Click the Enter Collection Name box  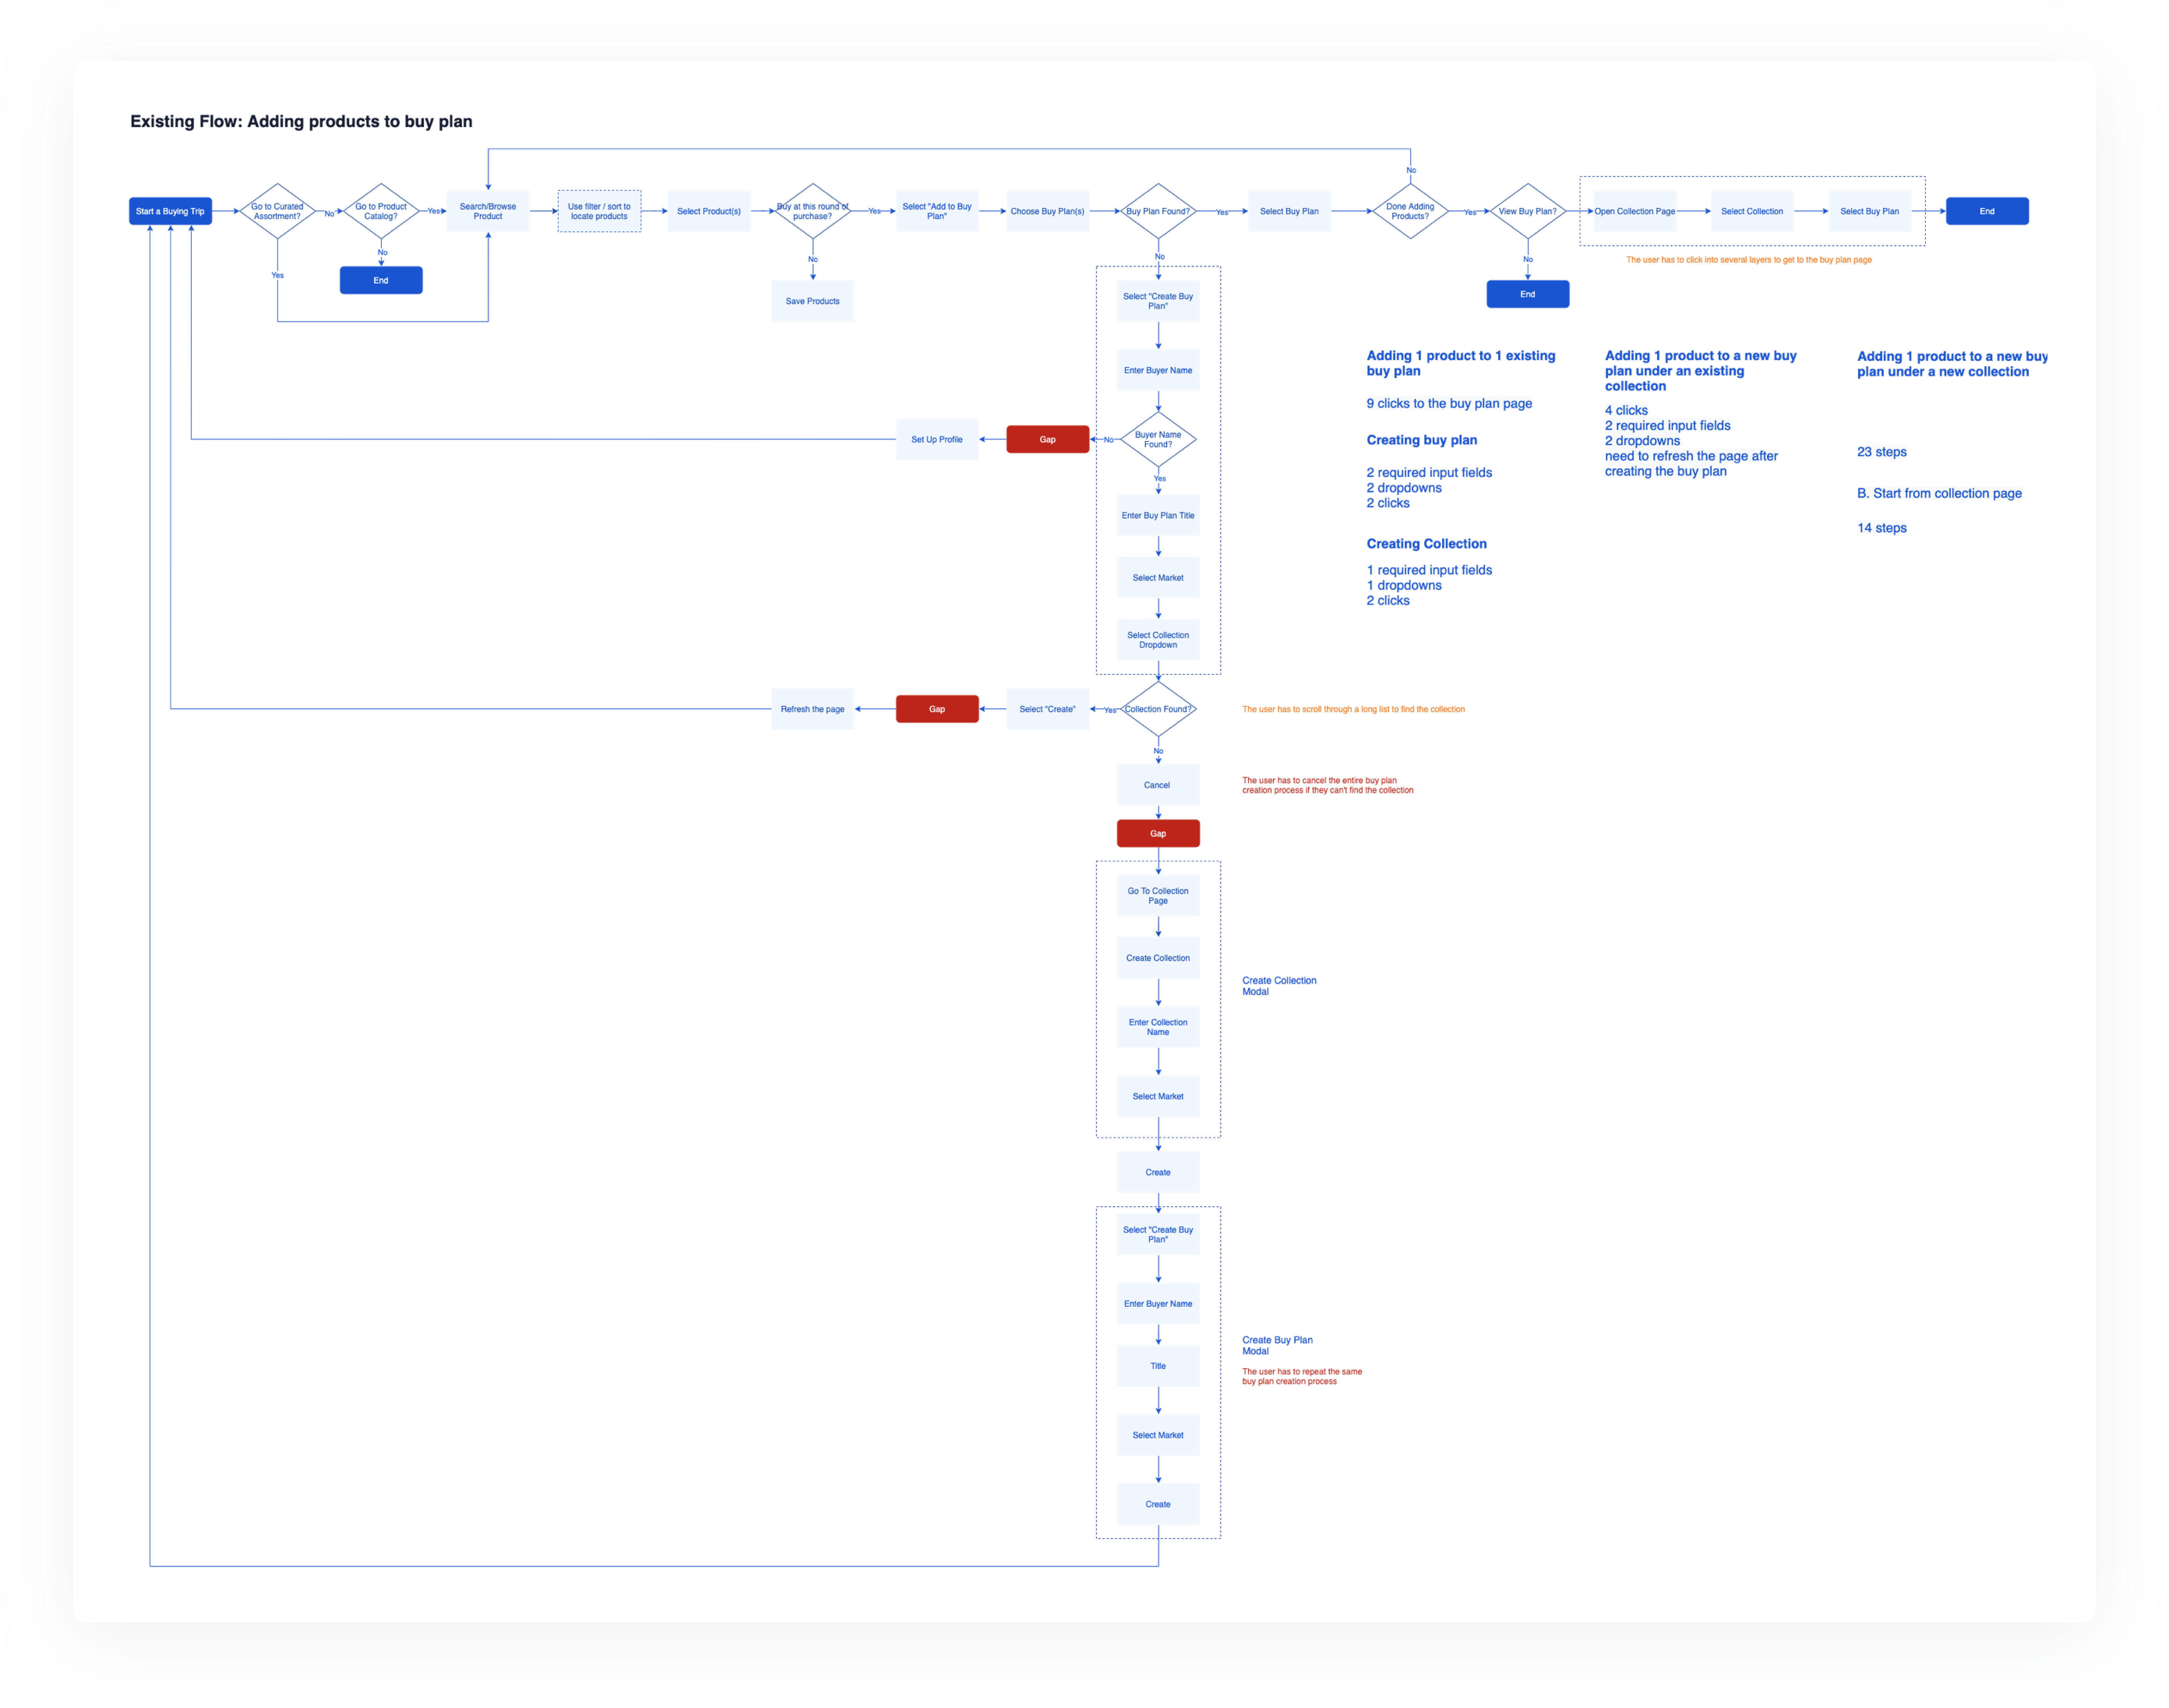pyautogui.click(x=1158, y=1027)
